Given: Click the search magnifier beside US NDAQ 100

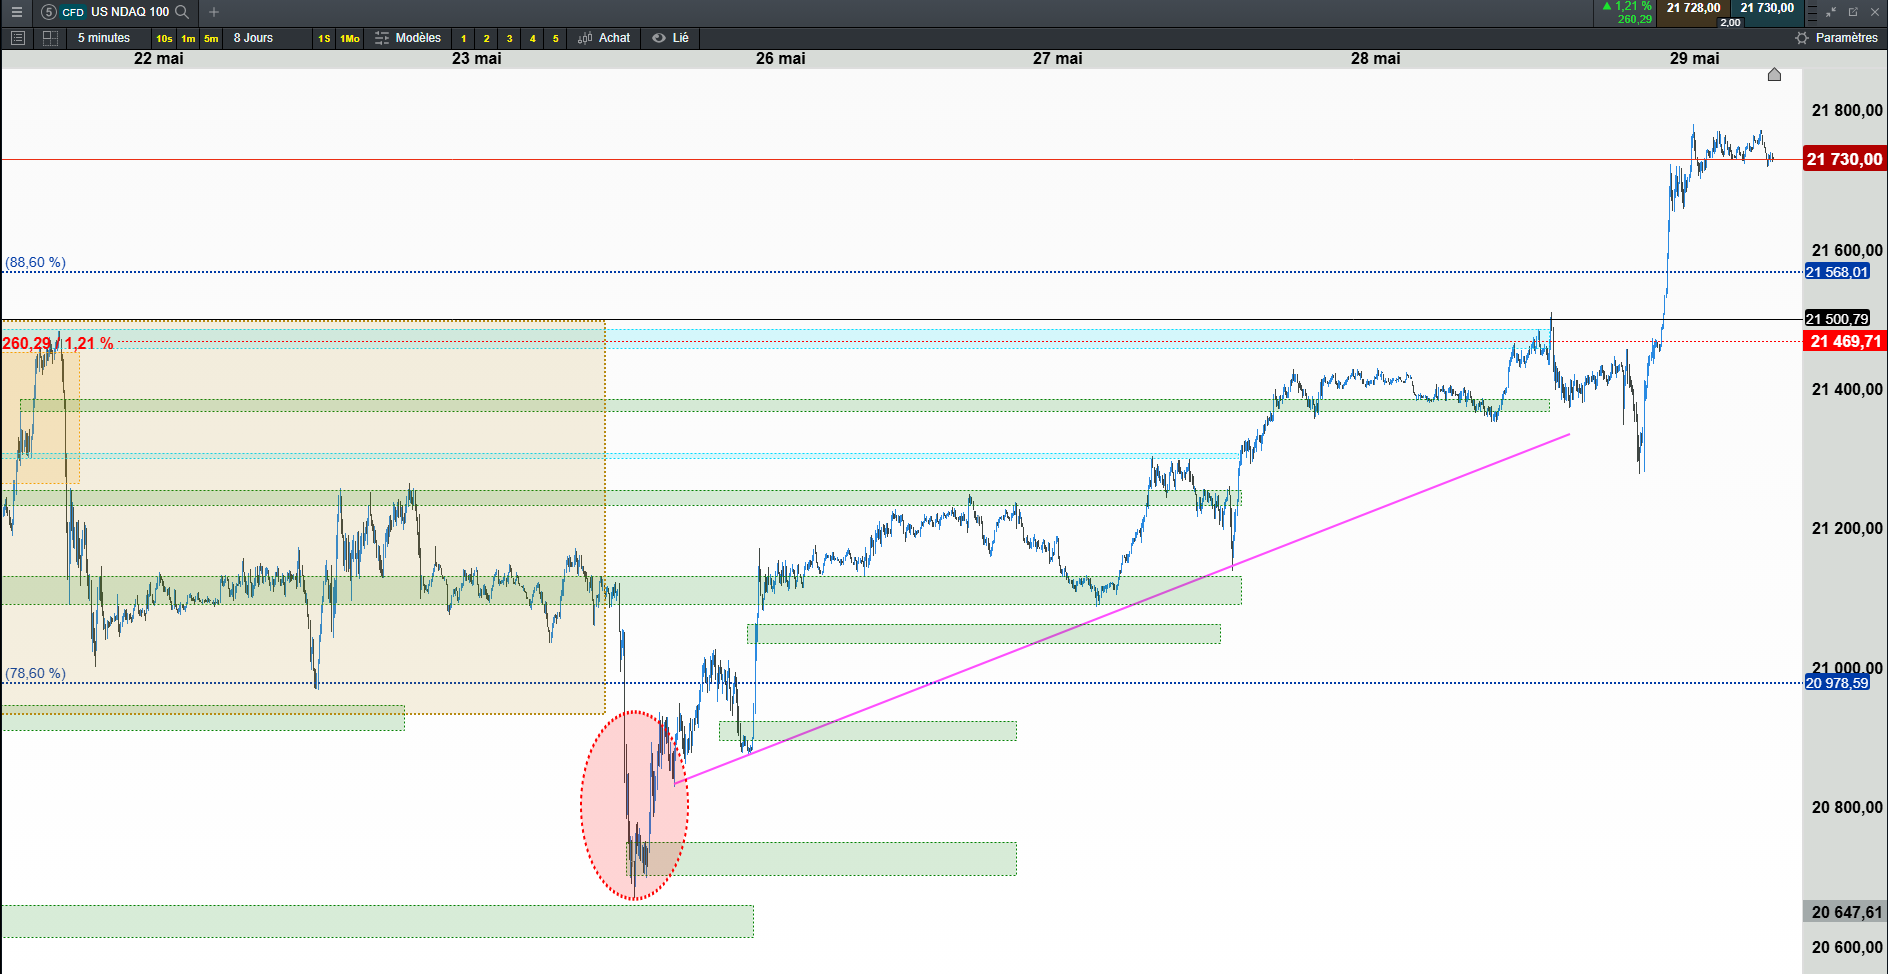Looking at the screenshot, I should (x=182, y=12).
